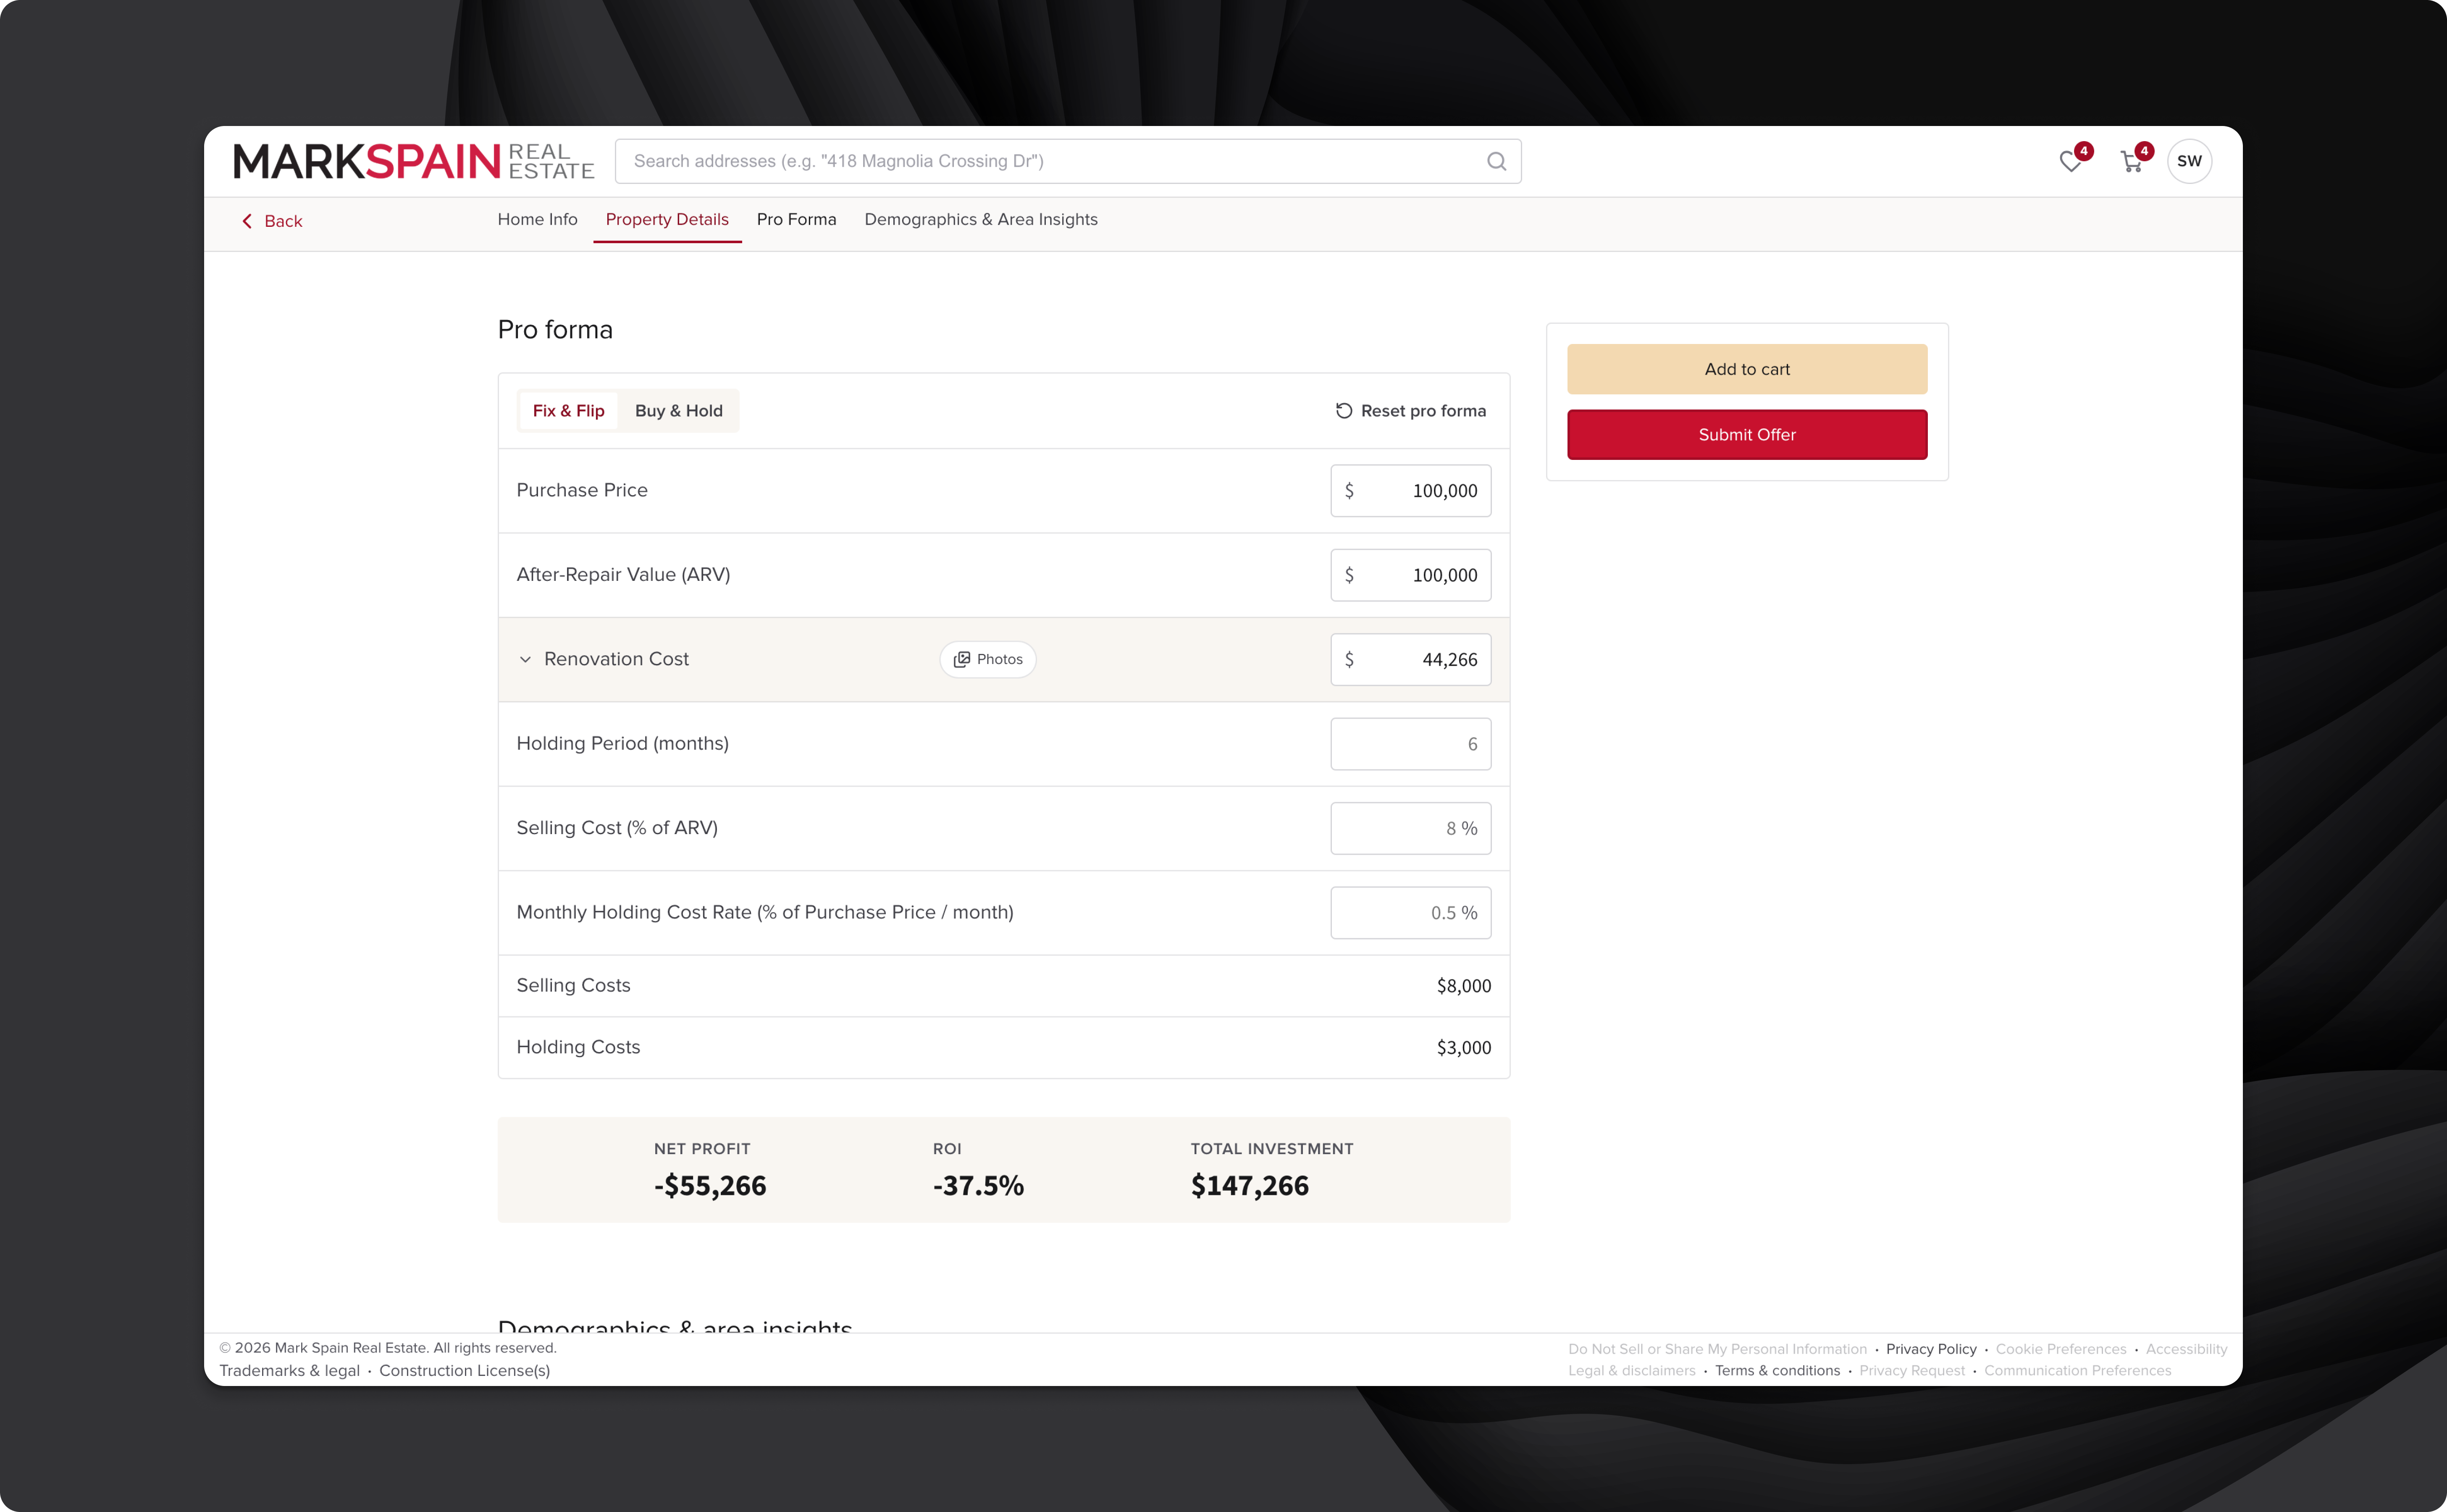This screenshot has width=2447, height=1512.
Task: Open Privacy Request footer link
Action: point(1911,1370)
